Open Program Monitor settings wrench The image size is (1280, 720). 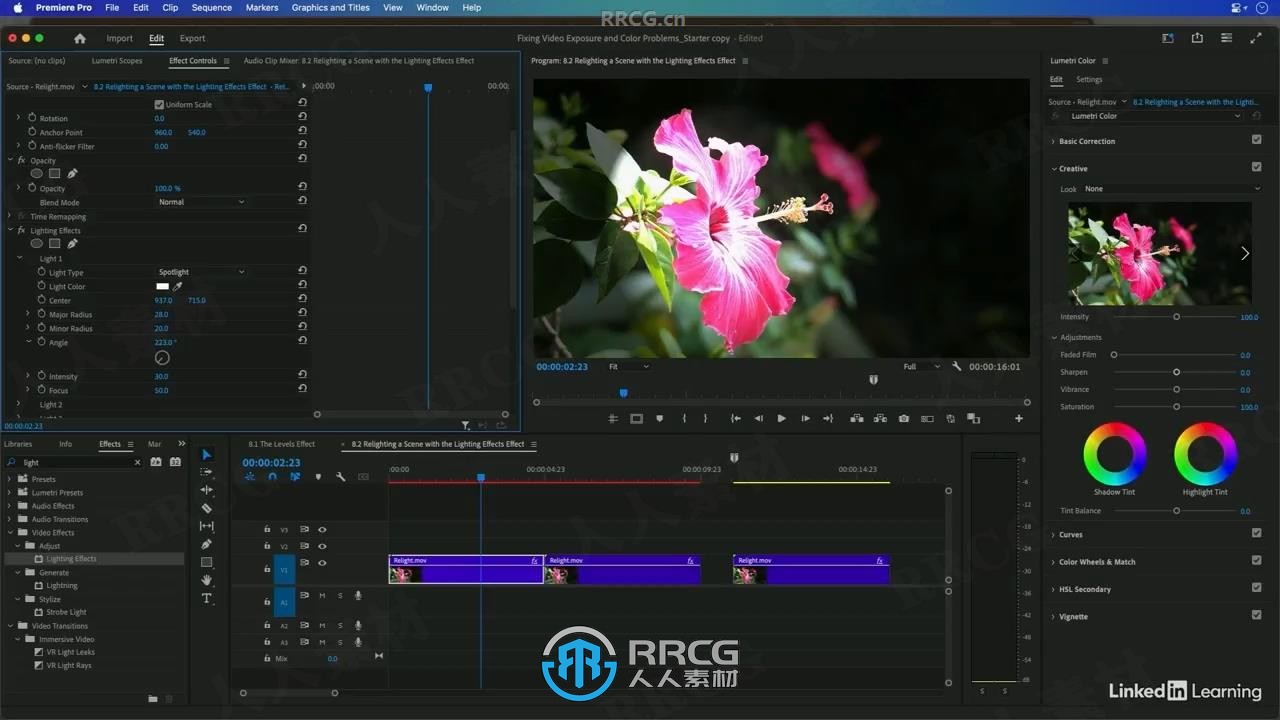tap(956, 367)
